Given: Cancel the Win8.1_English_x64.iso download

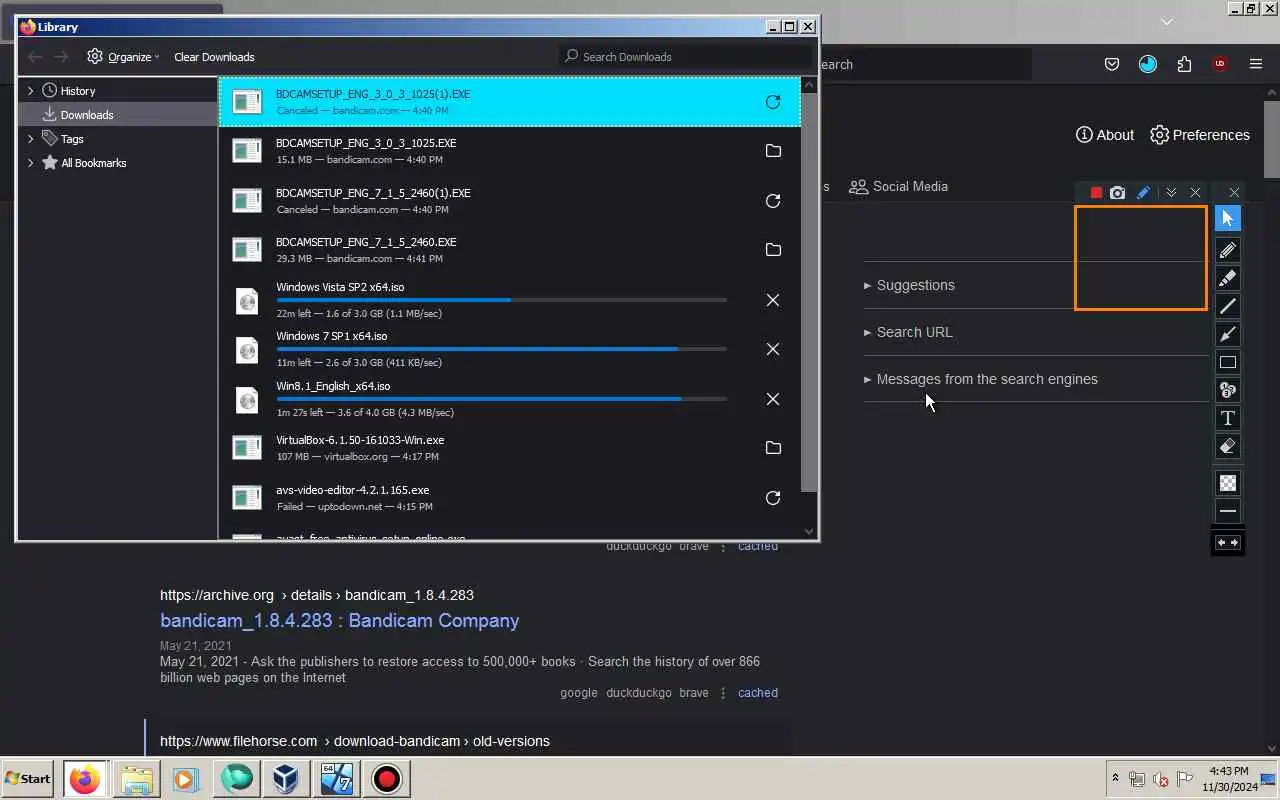Looking at the screenshot, I should pos(773,399).
